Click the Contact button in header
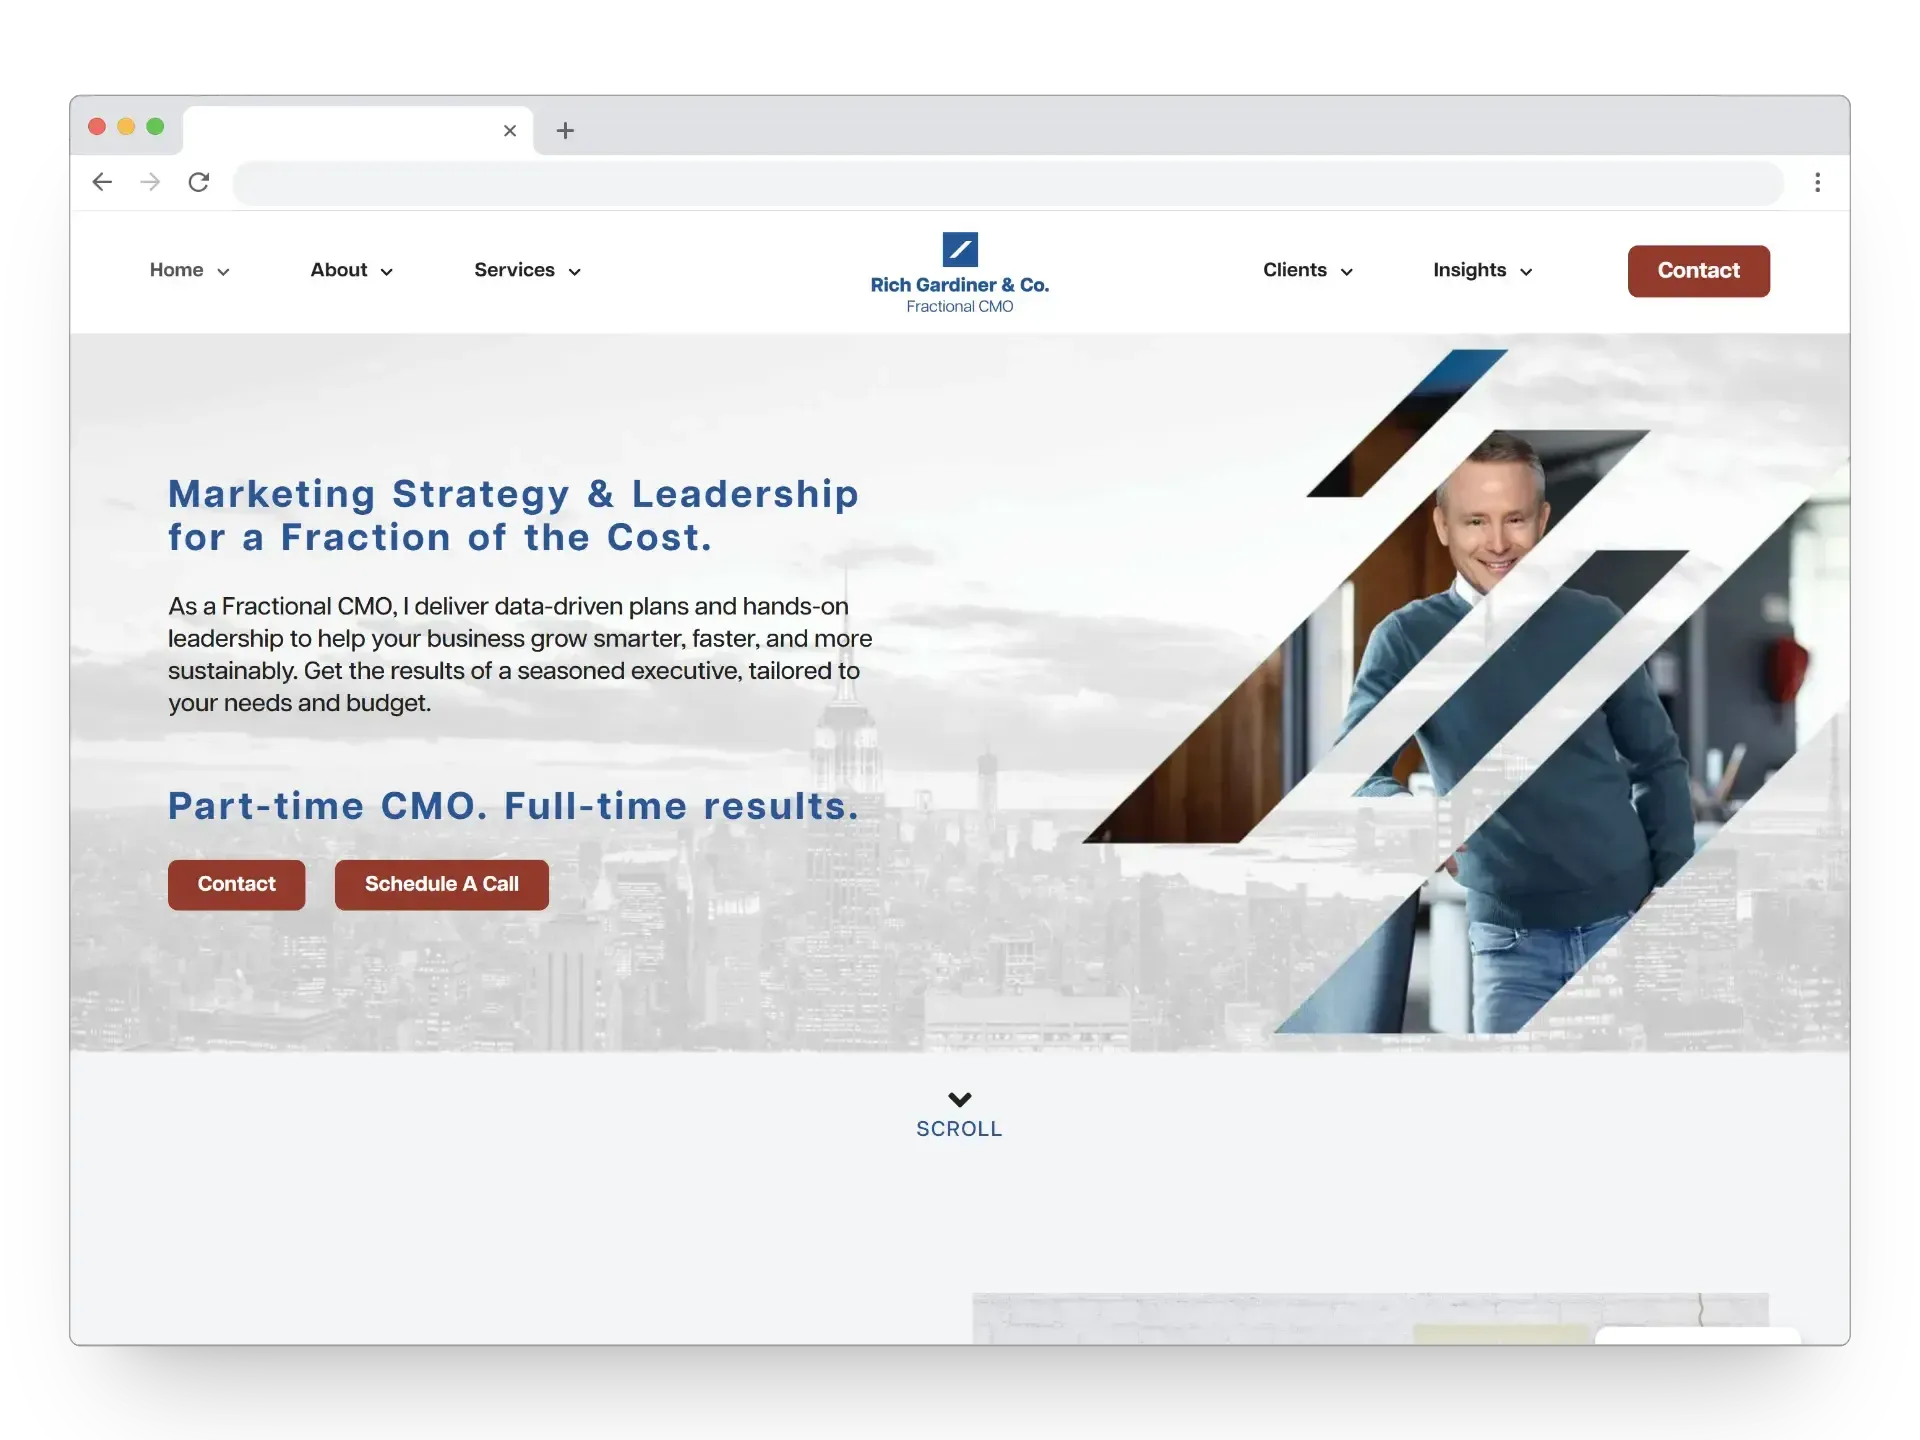The height and width of the screenshot is (1440, 1920). tap(1698, 271)
